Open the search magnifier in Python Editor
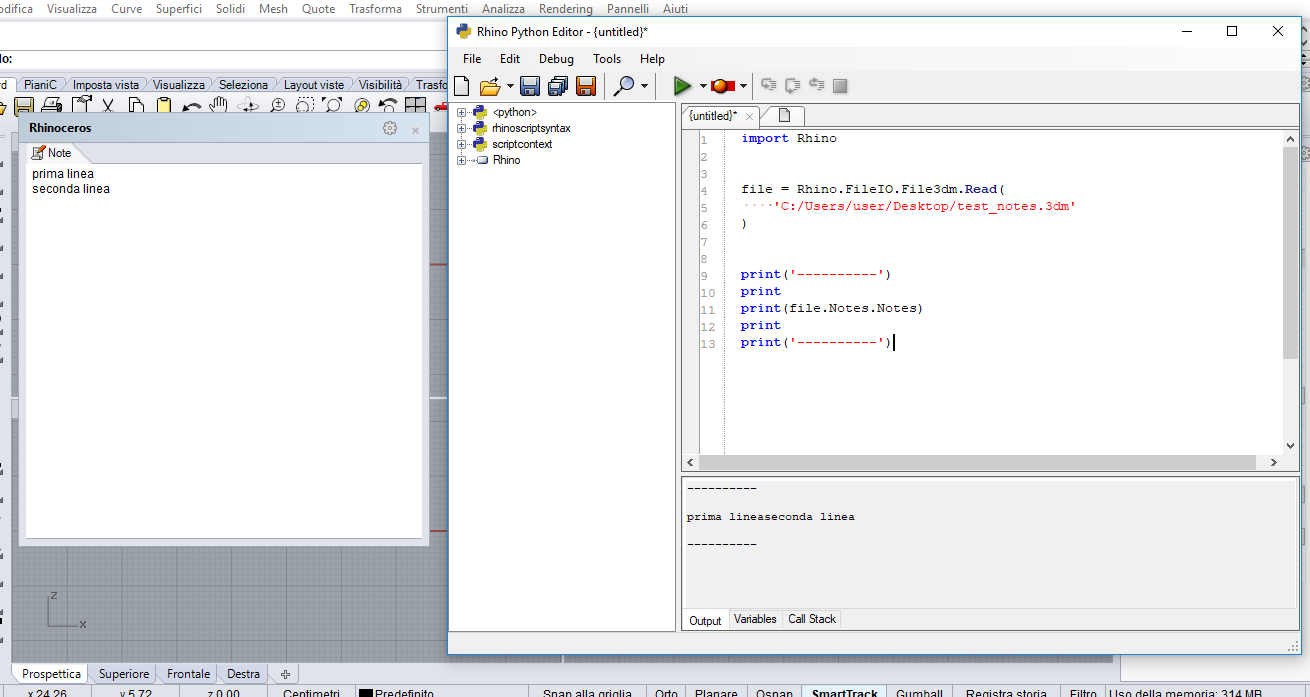The width and height of the screenshot is (1310, 697). coord(624,86)
